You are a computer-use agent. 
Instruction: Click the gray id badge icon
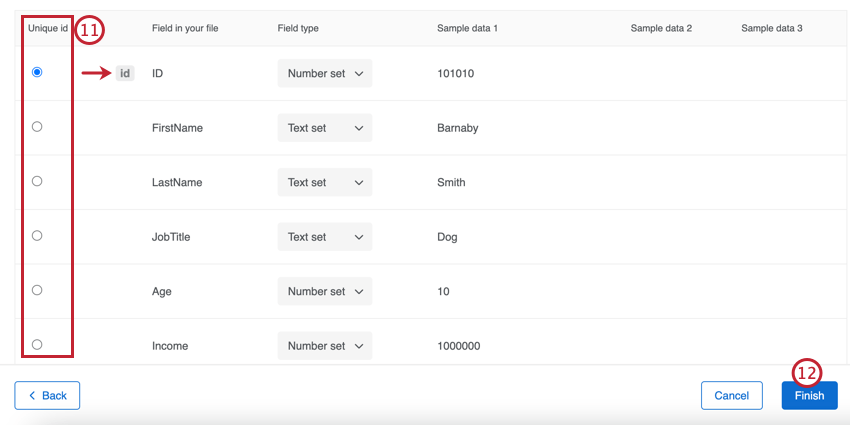[125, 73]
